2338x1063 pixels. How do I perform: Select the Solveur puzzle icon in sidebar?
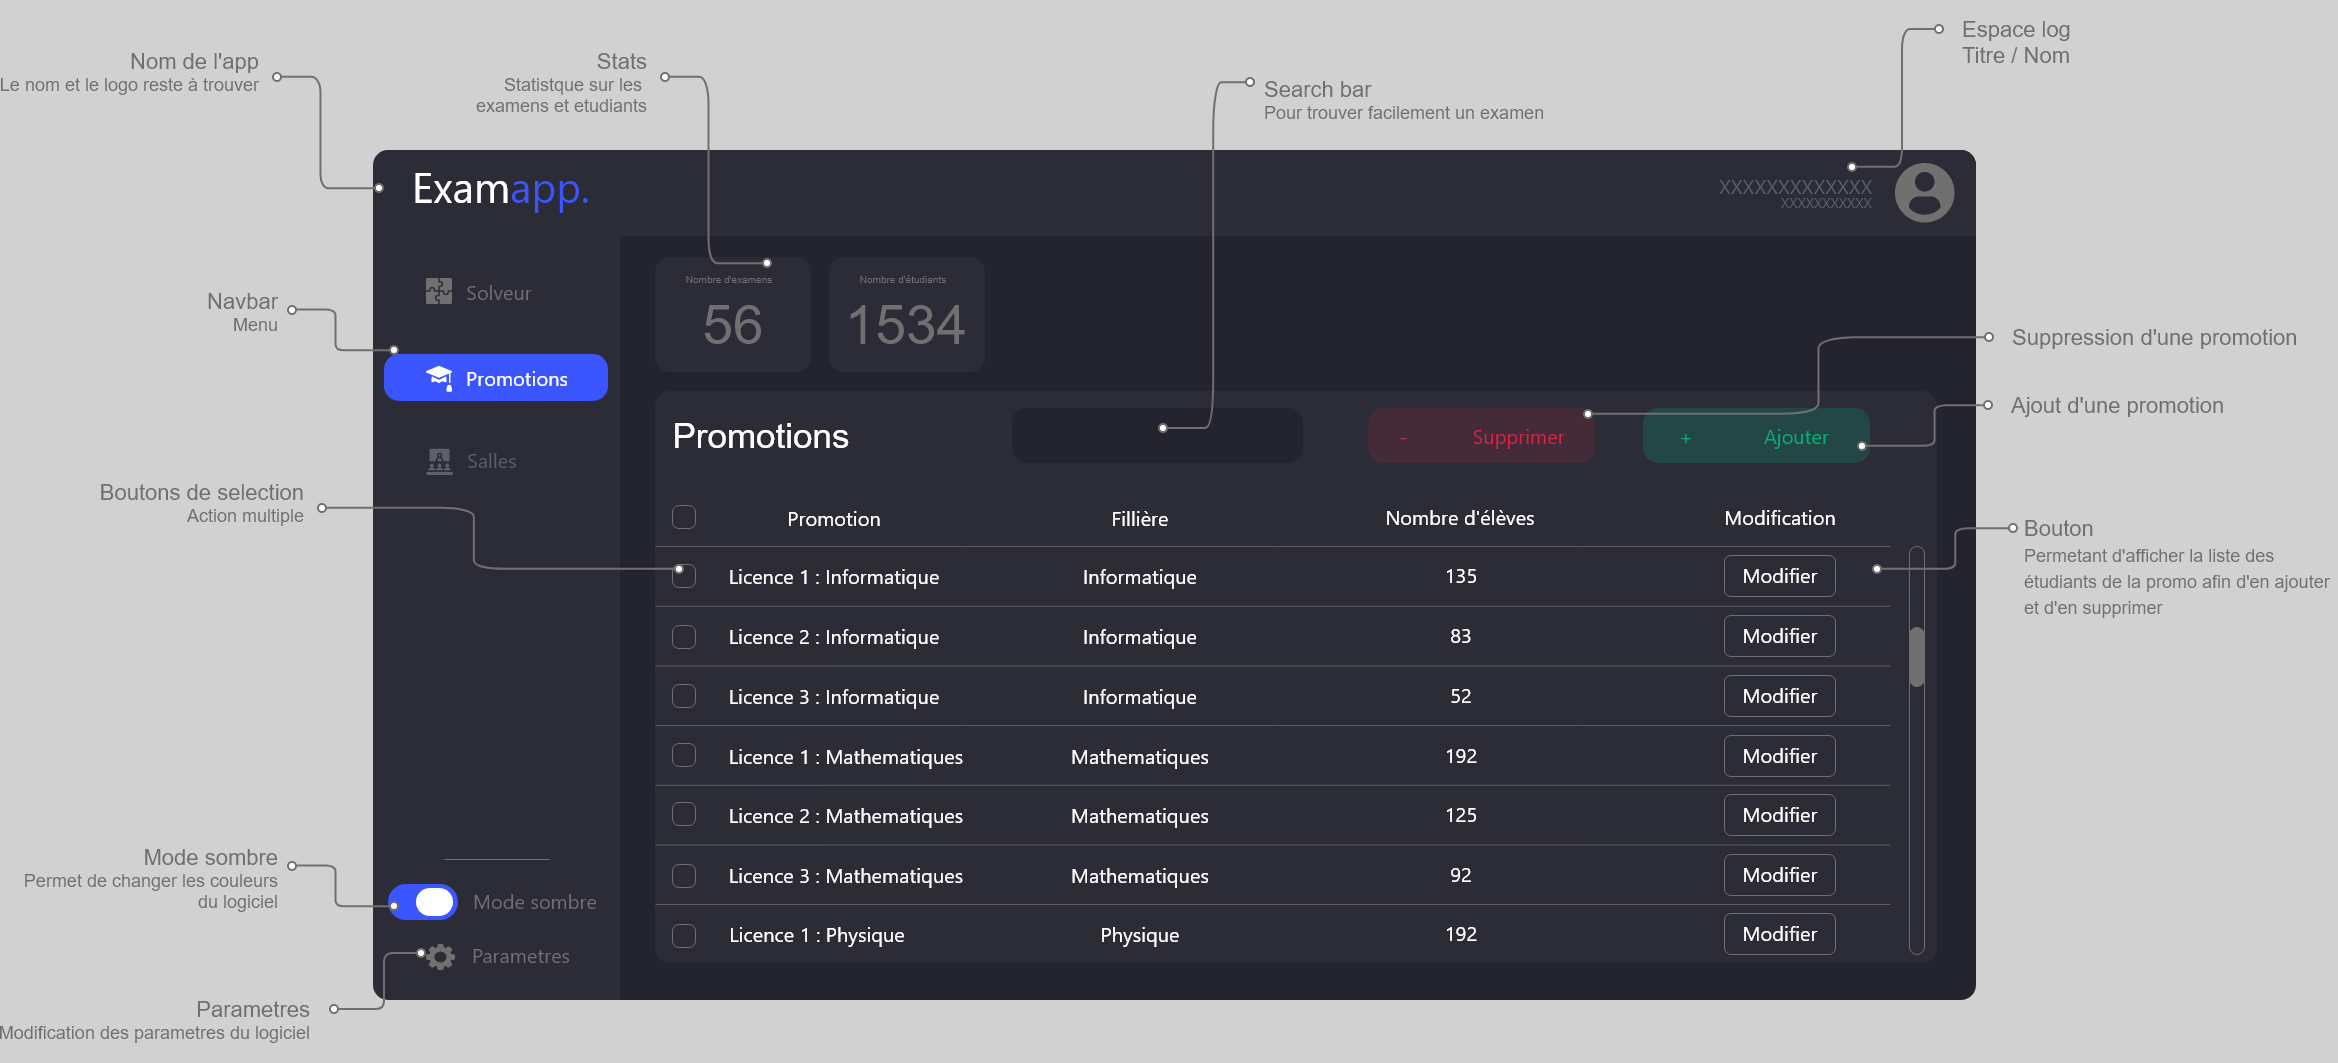pos(438,292)
